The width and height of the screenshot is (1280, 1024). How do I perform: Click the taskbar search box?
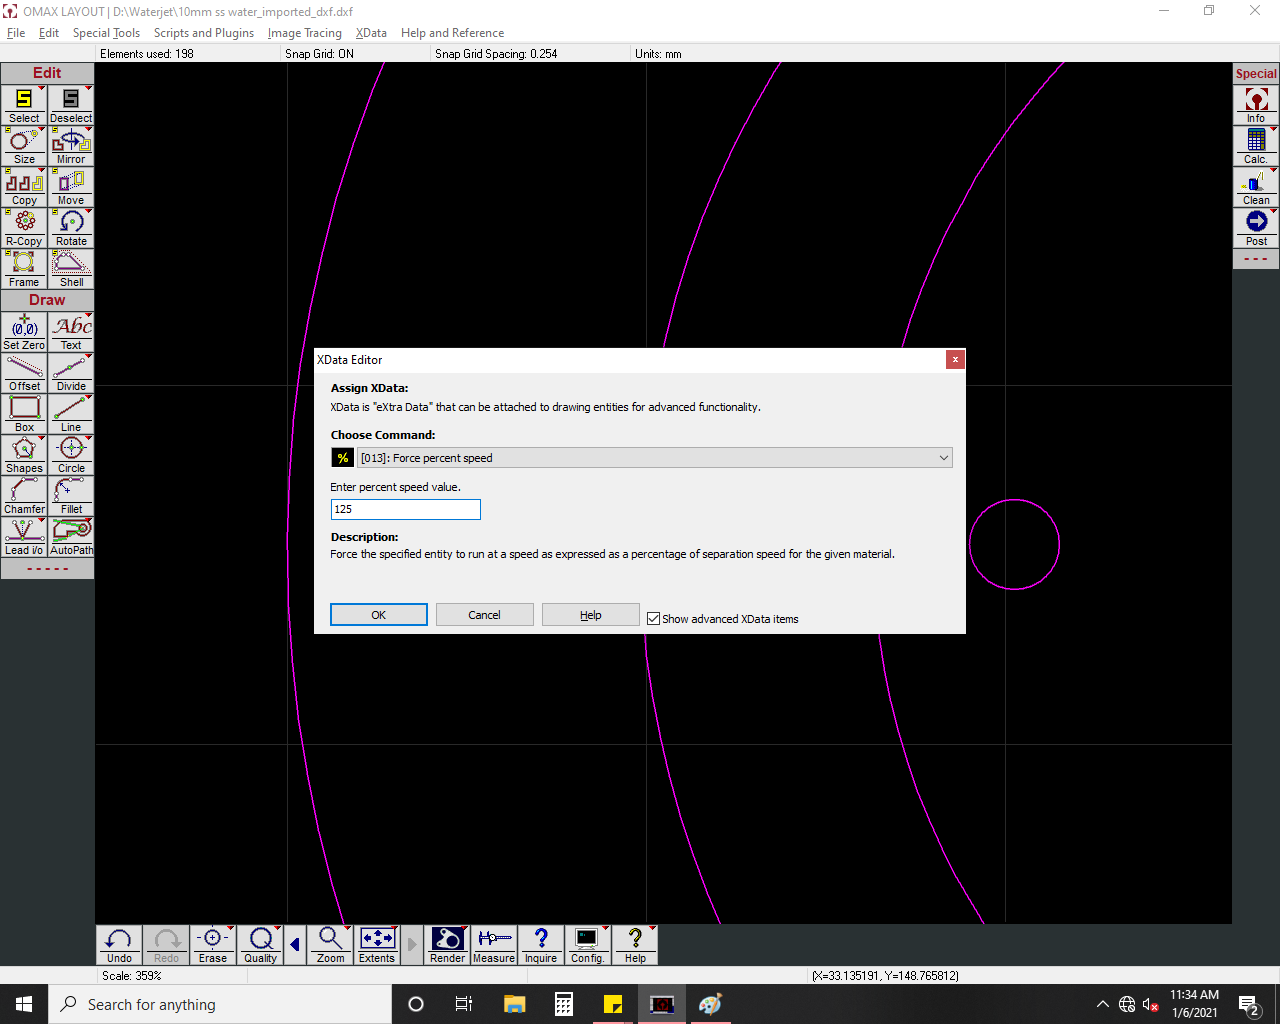pos(220,1004)
